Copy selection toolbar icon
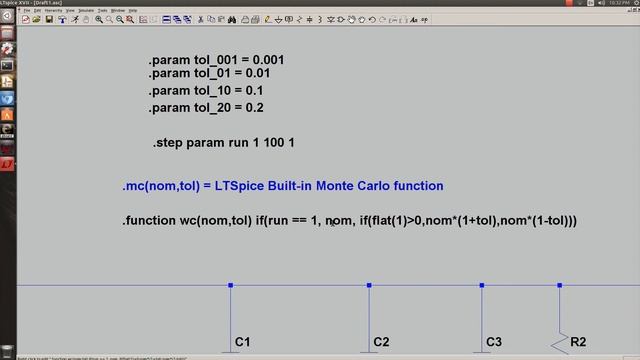The width and height of the screenshot is (640, 360). [211, 20]
